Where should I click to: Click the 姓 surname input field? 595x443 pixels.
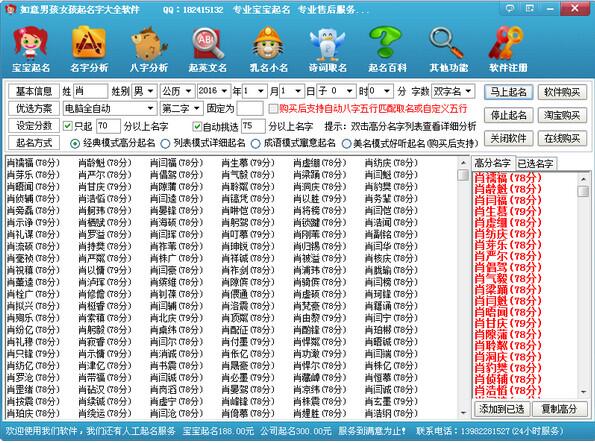[x=91, y=91]
